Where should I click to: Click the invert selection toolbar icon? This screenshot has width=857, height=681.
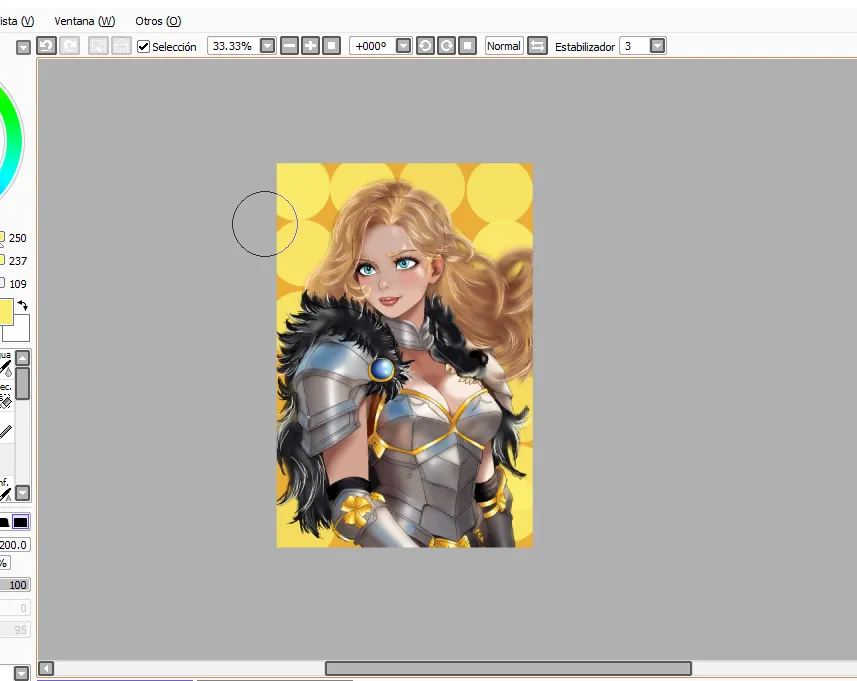tap(121, 46)
